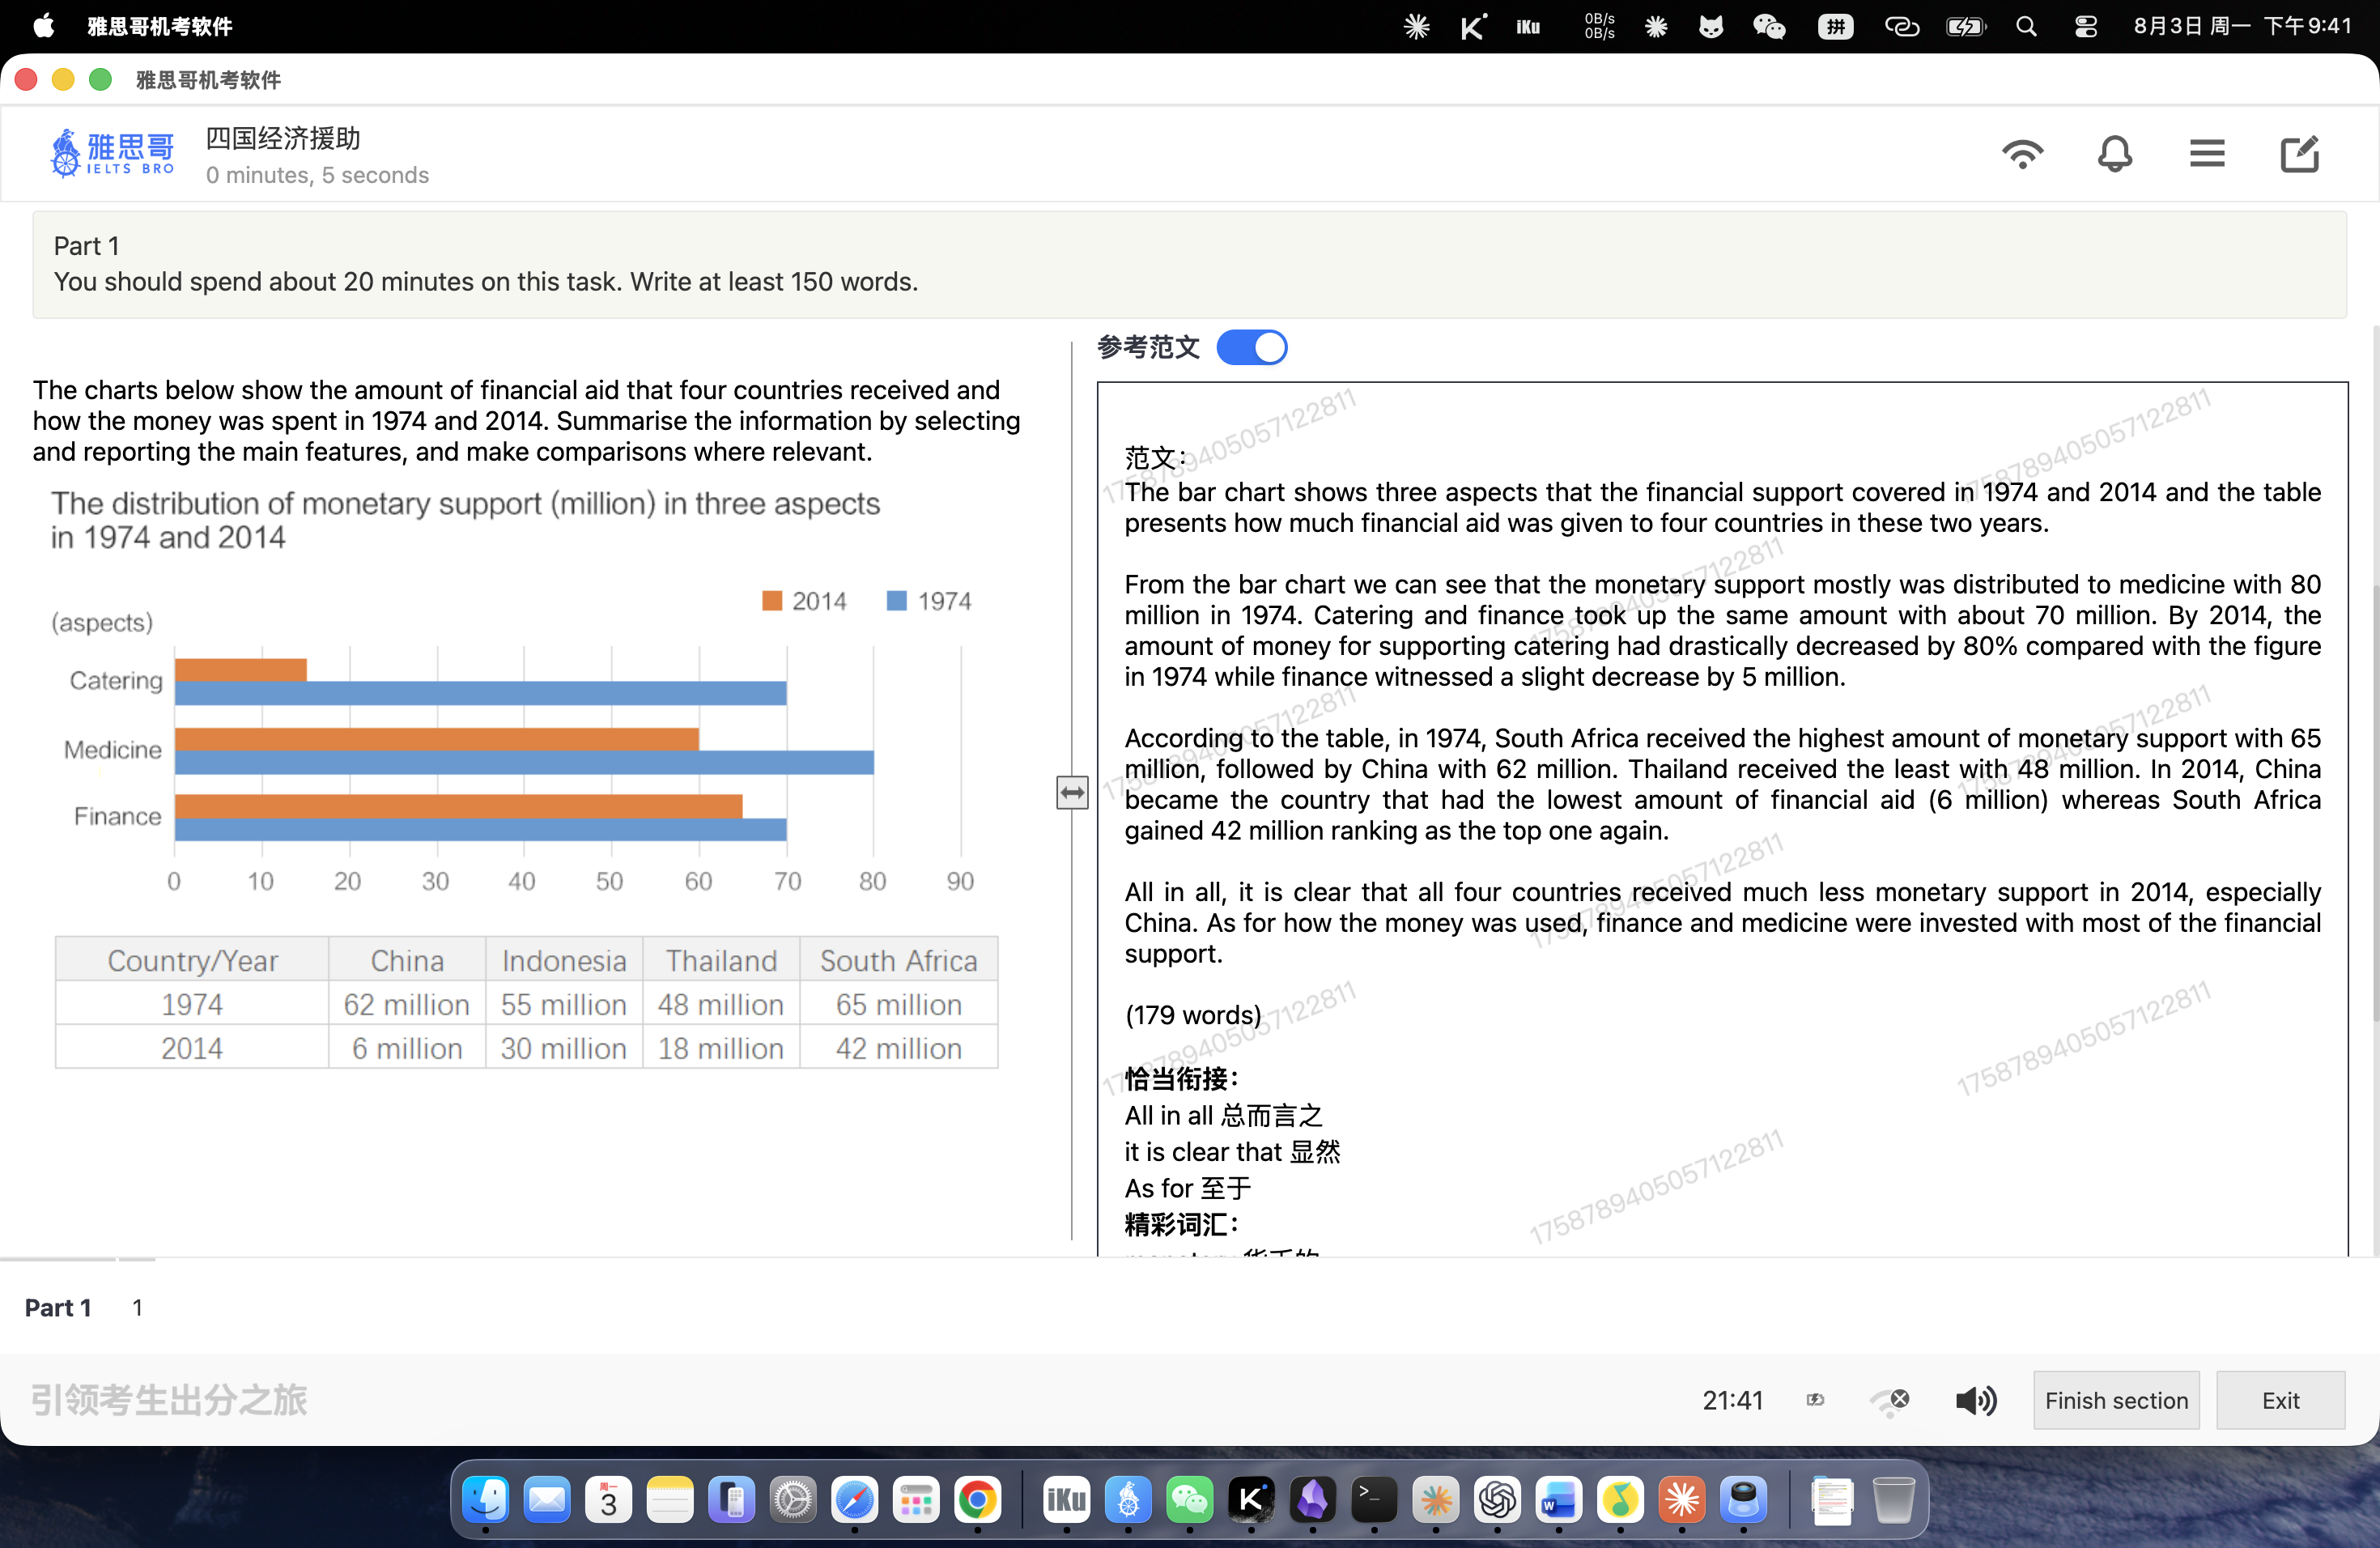Click the small battery icon beside timer
This screenshot has width=2380, height=1548.
click(1815, 1400)
